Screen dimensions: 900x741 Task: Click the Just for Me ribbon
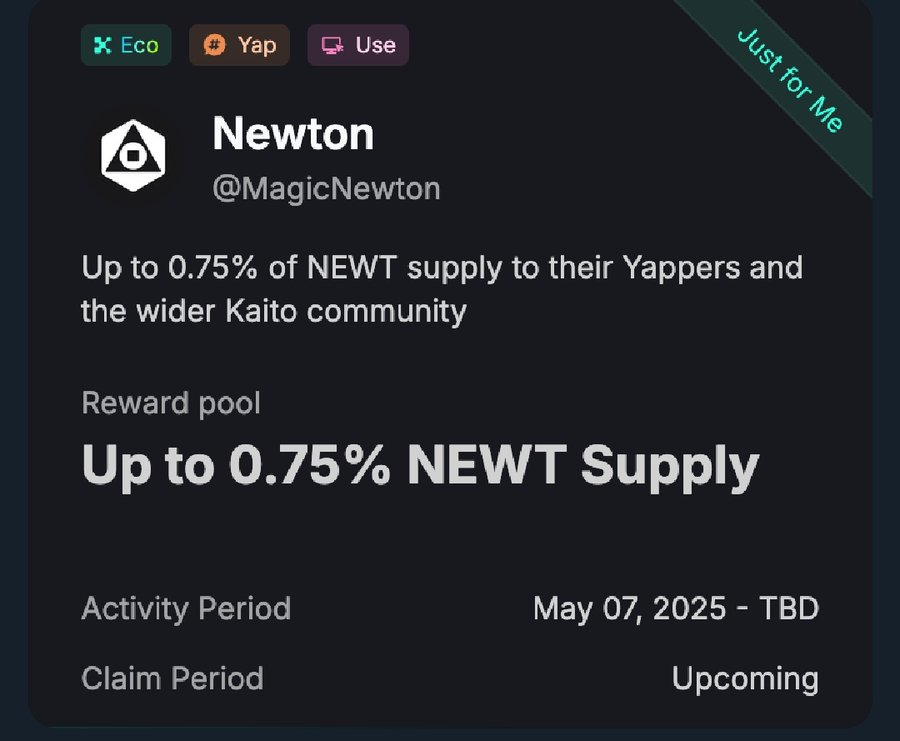[x=790, y=80]
